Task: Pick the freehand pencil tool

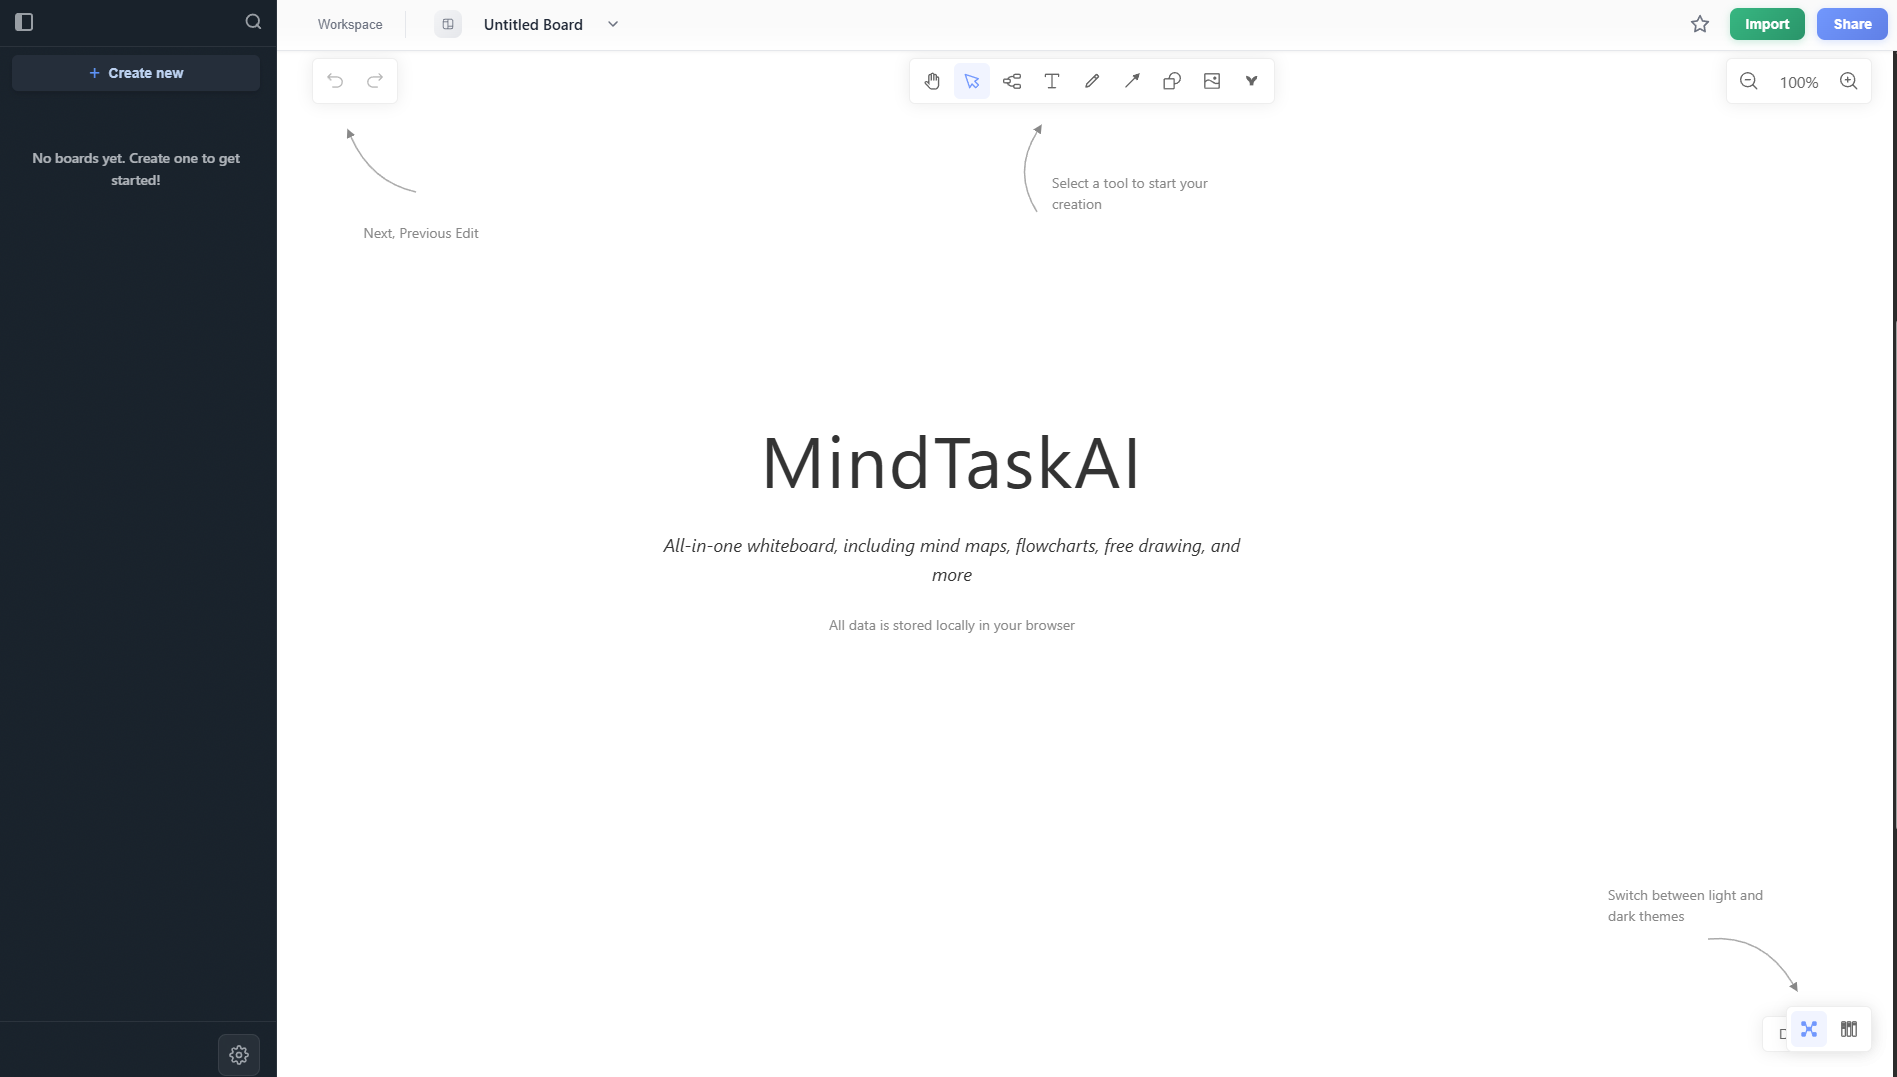Action: (1092, 81)
